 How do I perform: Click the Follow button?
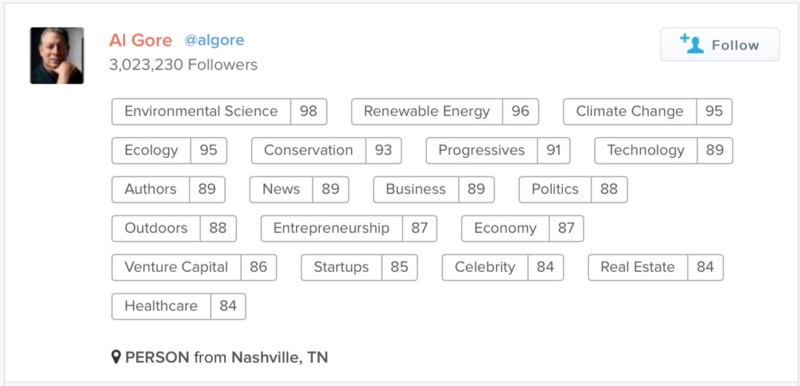(x=719, y=45)
